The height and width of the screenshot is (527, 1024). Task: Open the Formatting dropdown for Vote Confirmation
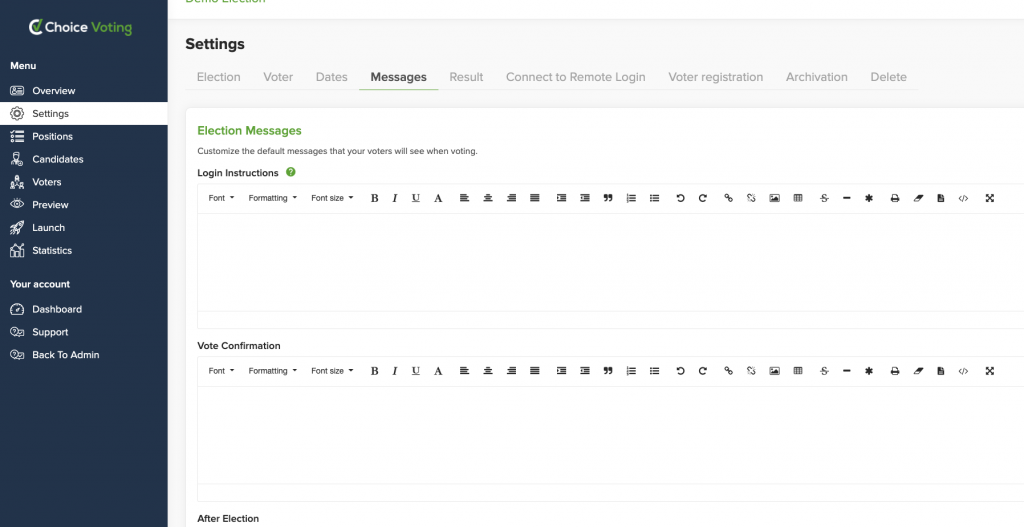click(x=272, y=371)
